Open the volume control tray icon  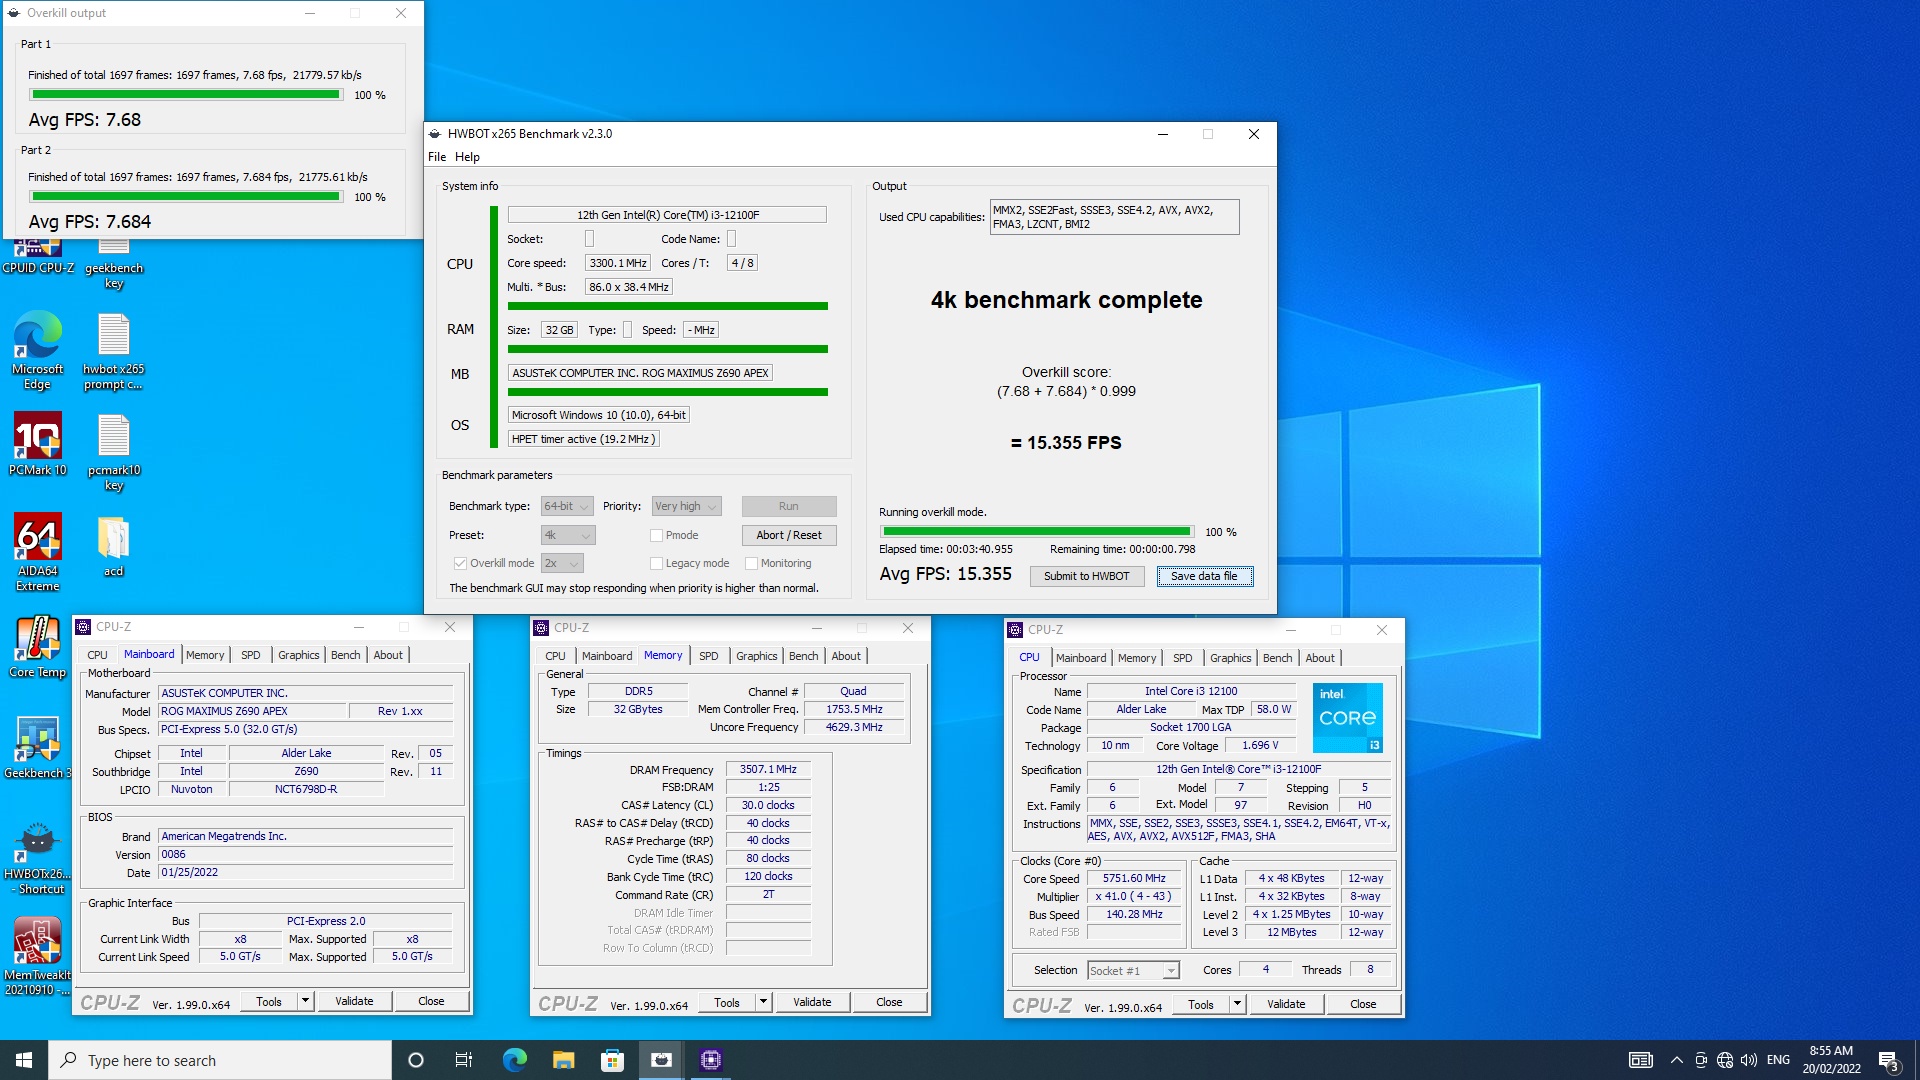(x=1748, y=1060)
